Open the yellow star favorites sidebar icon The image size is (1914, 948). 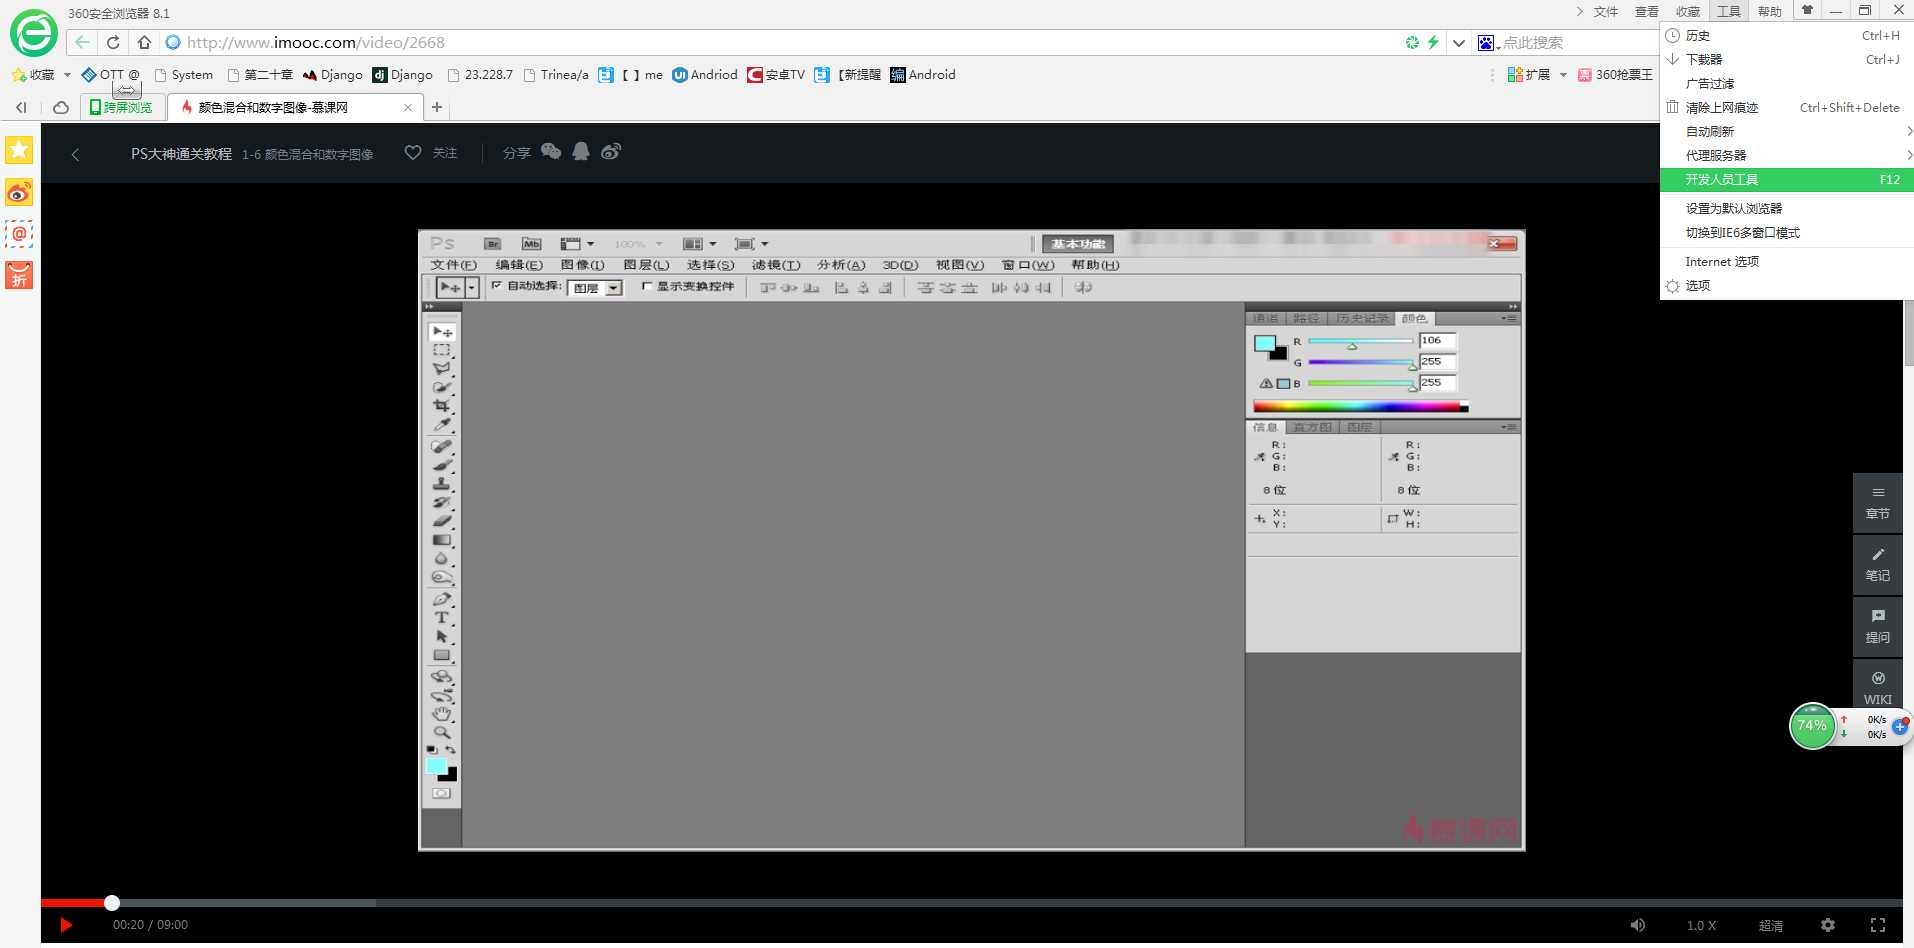(x=19, y=150)
